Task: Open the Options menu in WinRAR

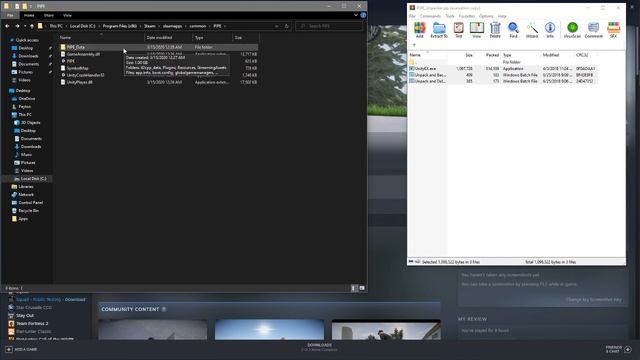Action: (x=486, y=16)
